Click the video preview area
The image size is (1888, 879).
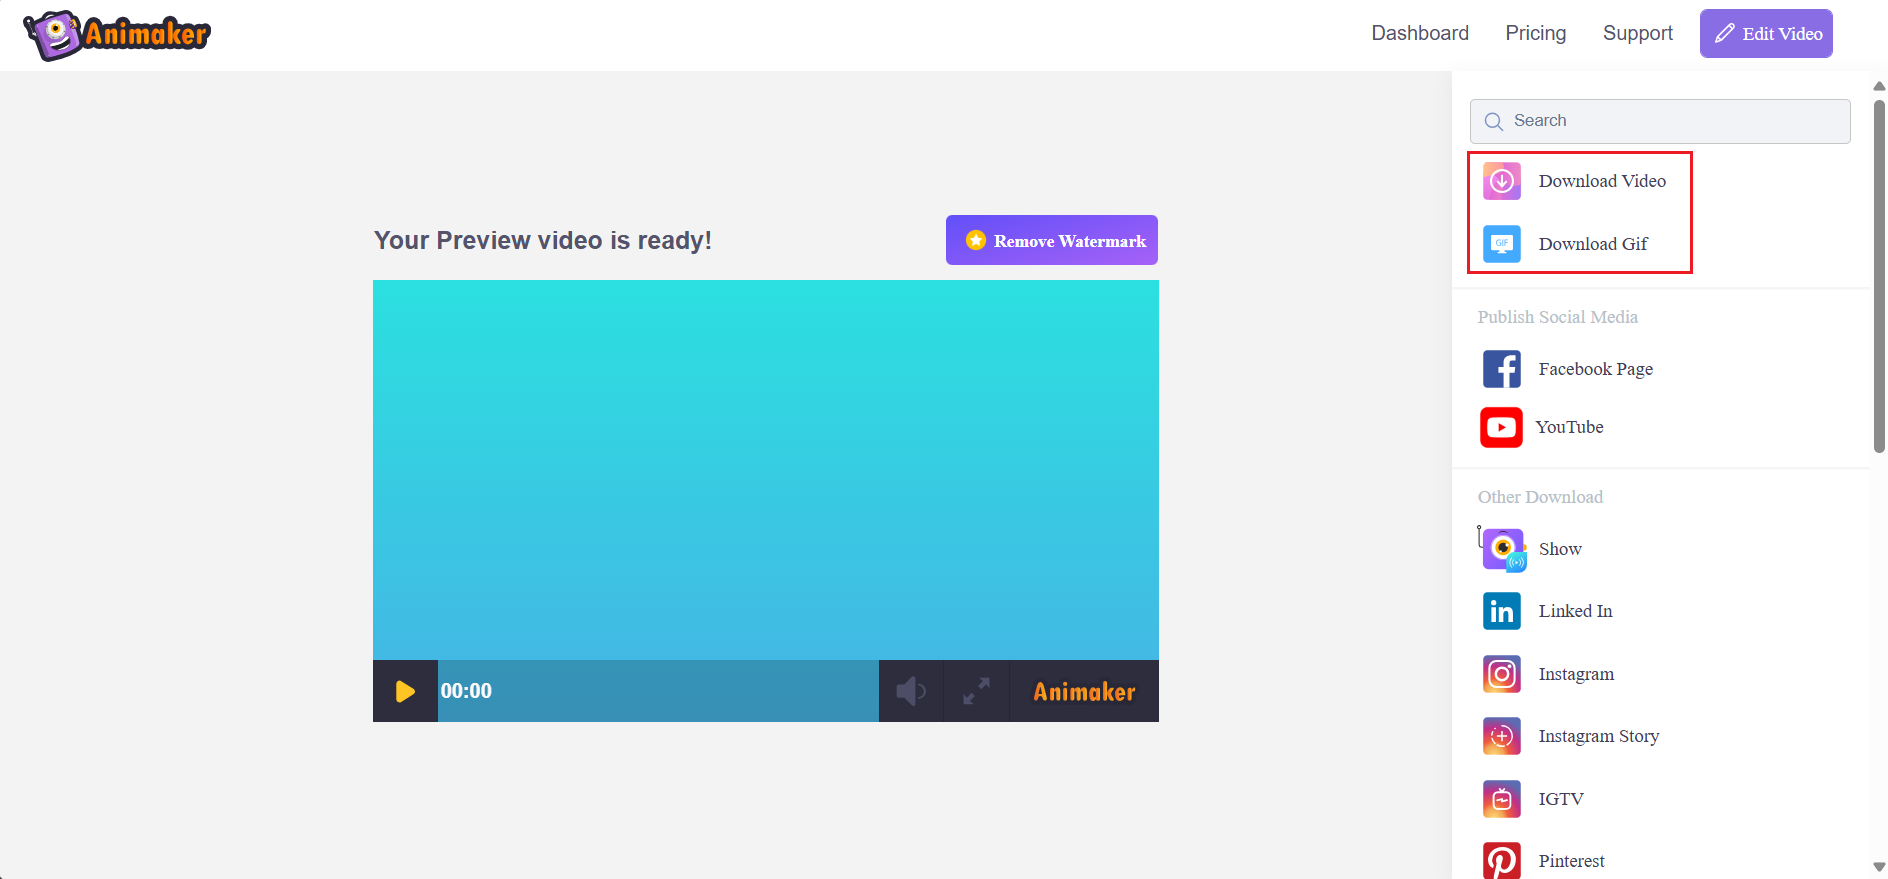coord(766,470)
